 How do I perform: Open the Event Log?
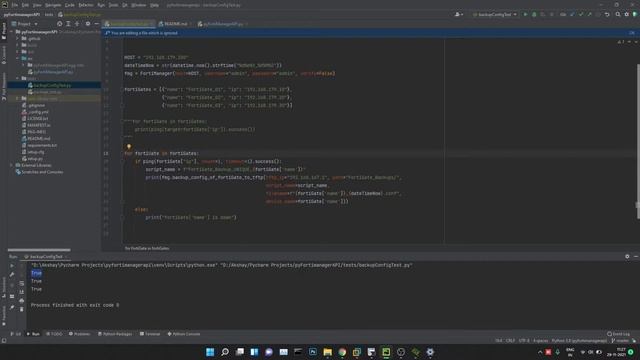pos(618,334)
